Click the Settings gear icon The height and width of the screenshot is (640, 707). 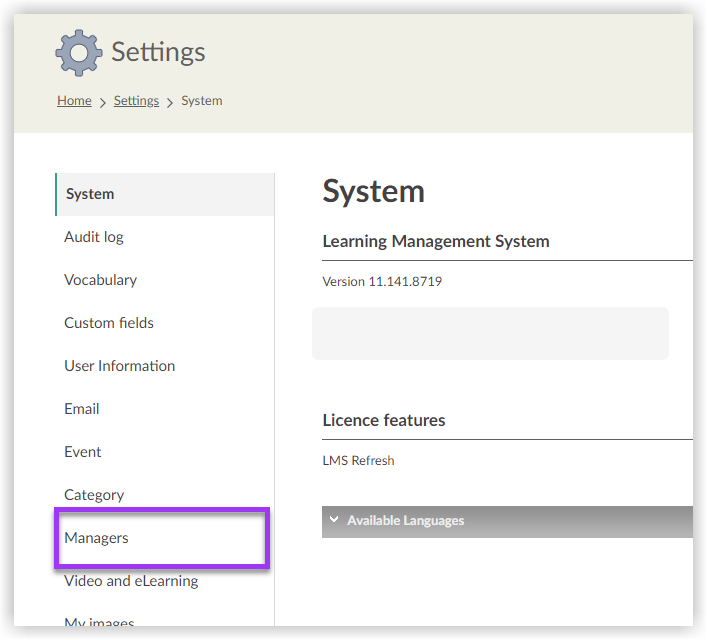(79, 53)
